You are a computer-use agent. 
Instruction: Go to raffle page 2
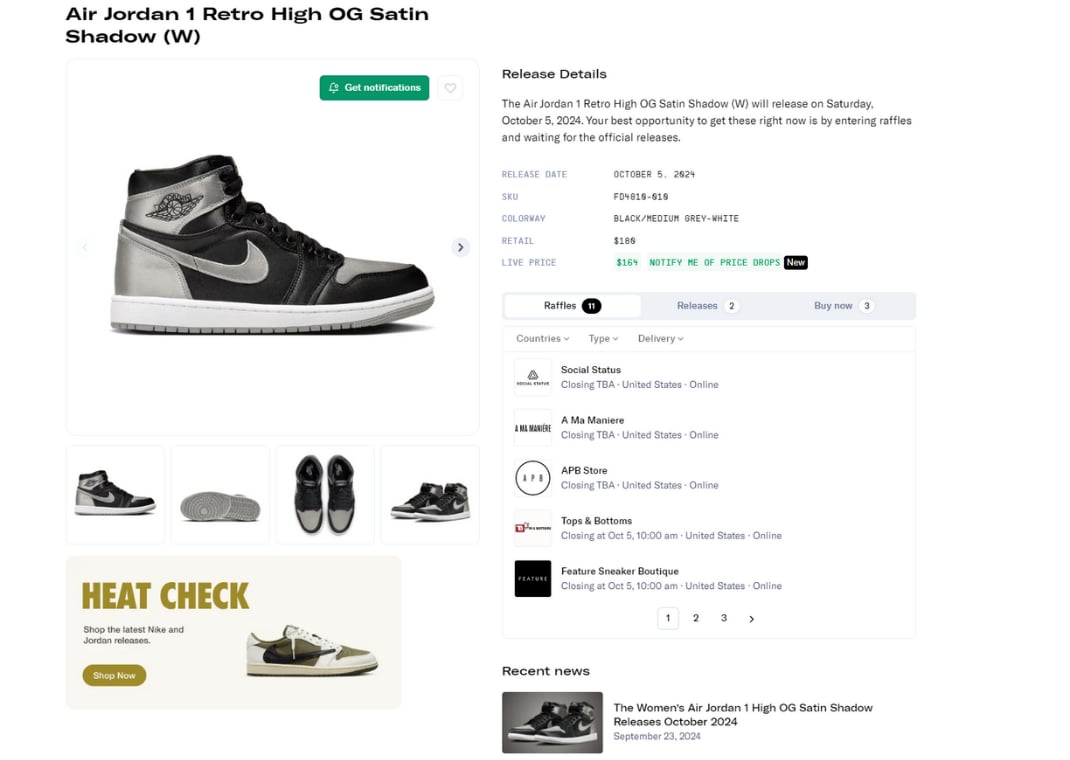point(696,618)
